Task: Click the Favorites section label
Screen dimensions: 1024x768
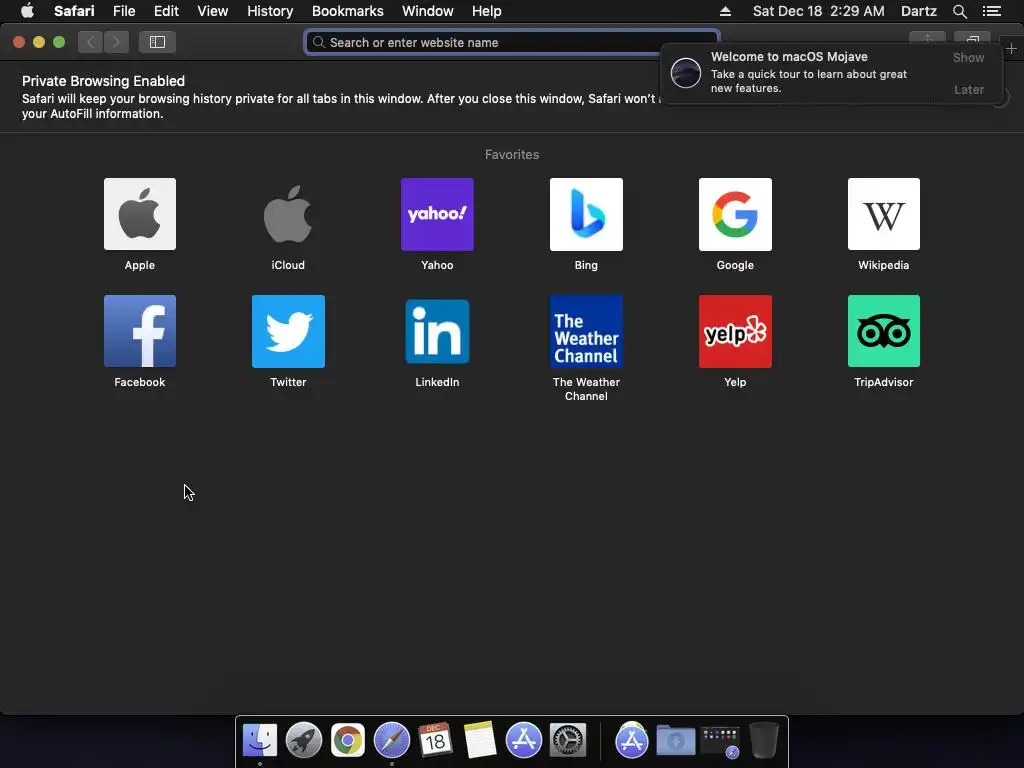Action: 512,155
